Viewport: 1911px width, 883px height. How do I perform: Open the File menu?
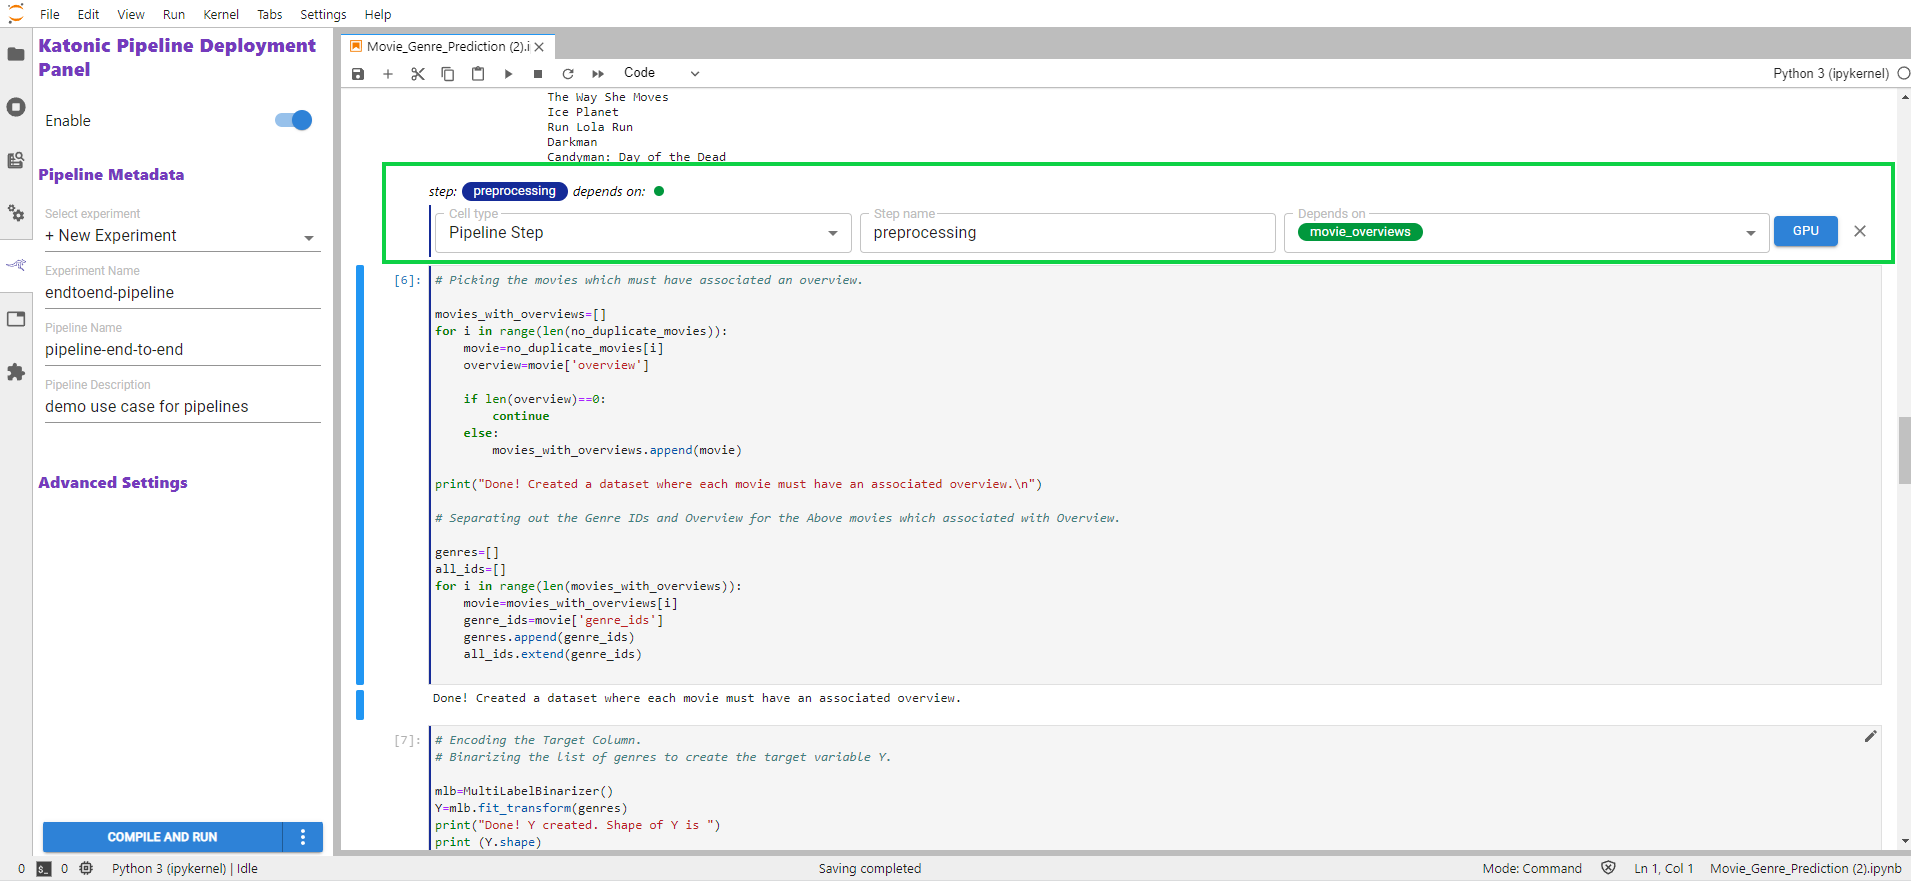coord(50,14)
